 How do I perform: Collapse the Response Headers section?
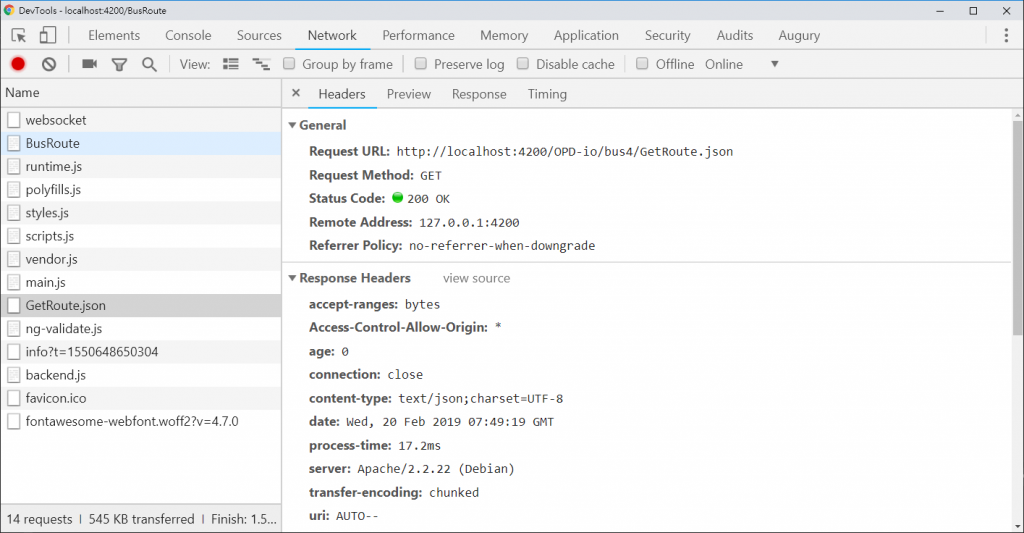(293, 278)
